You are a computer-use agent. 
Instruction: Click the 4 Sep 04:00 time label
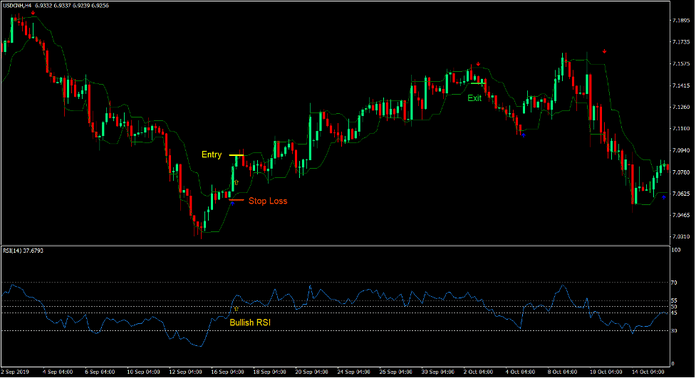[x=58, y=372]
